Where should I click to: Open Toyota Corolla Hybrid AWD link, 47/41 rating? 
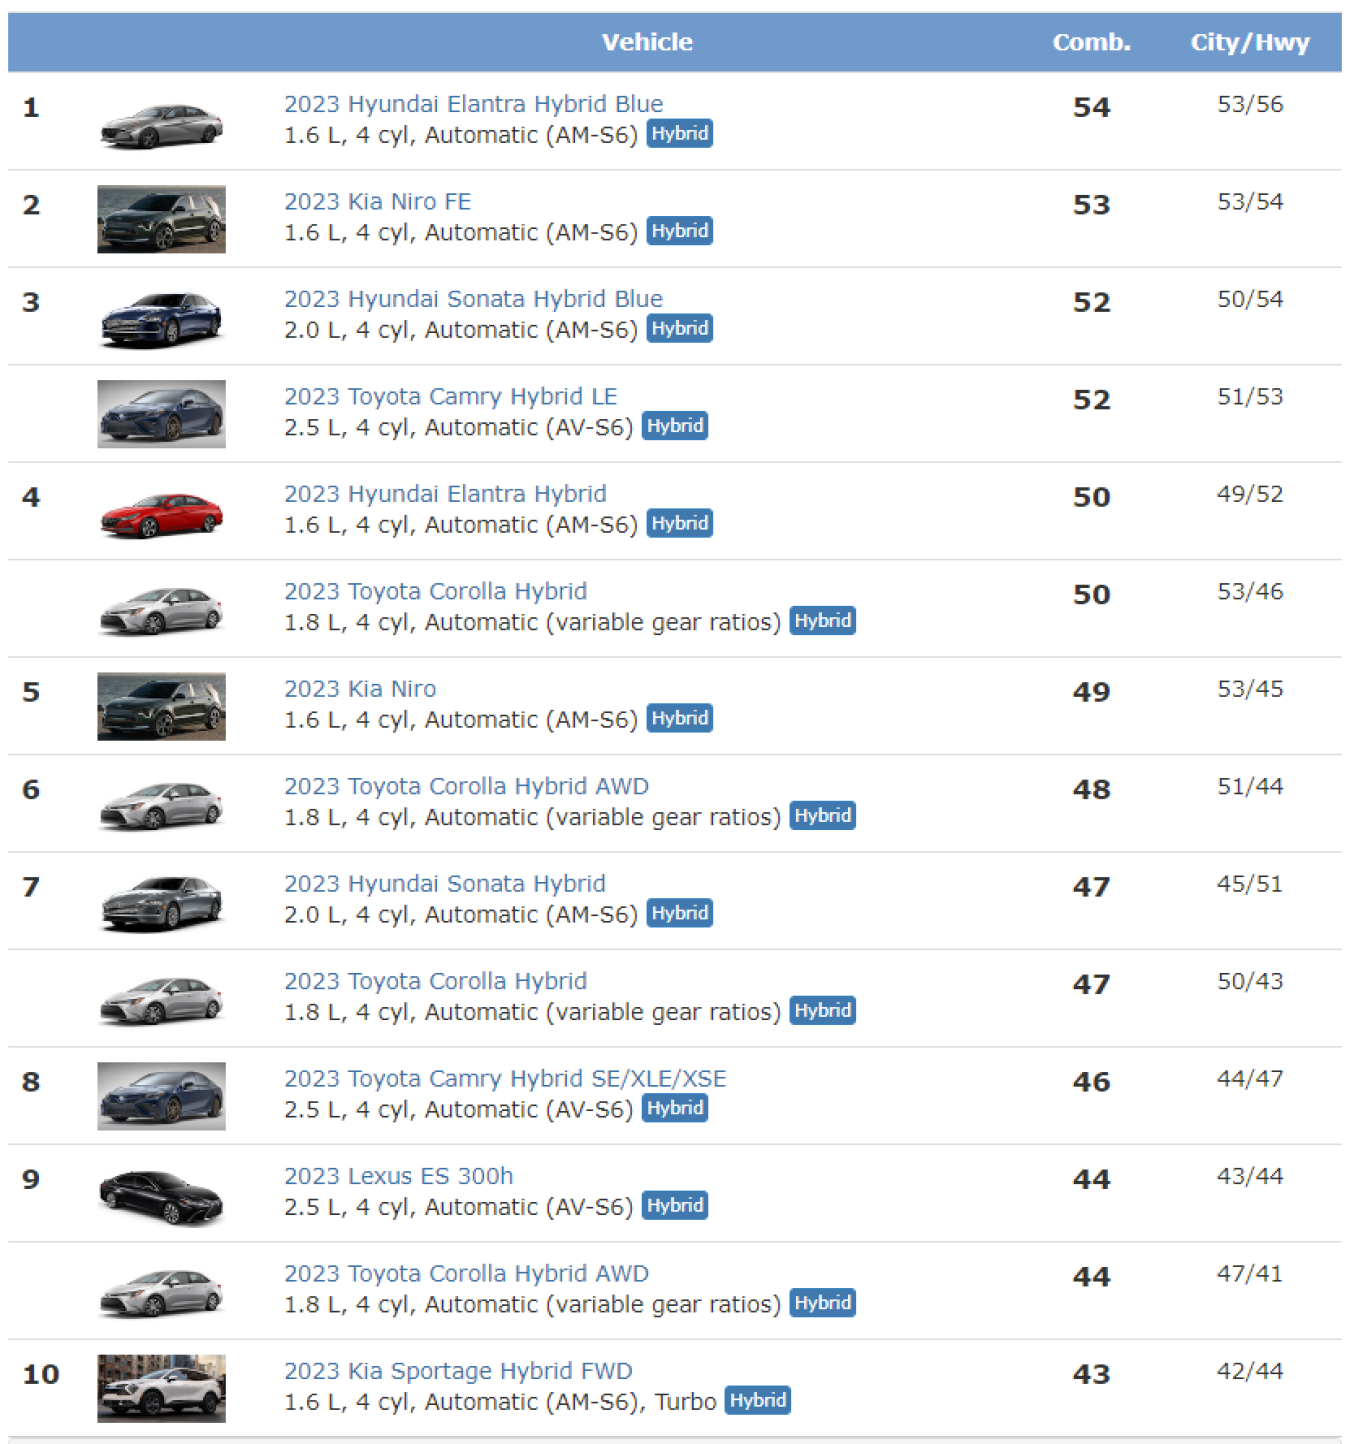click(466, 1274)
